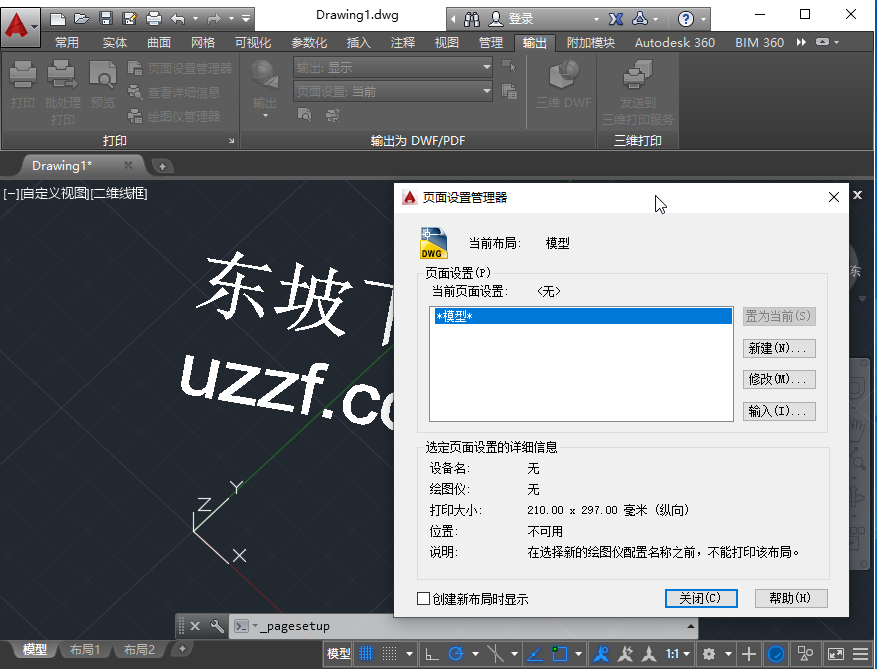The image size is (877, 669).
Task: Save the drawing with the floppy disk icon
Action: pyautogui.click(x=106, y=19)
